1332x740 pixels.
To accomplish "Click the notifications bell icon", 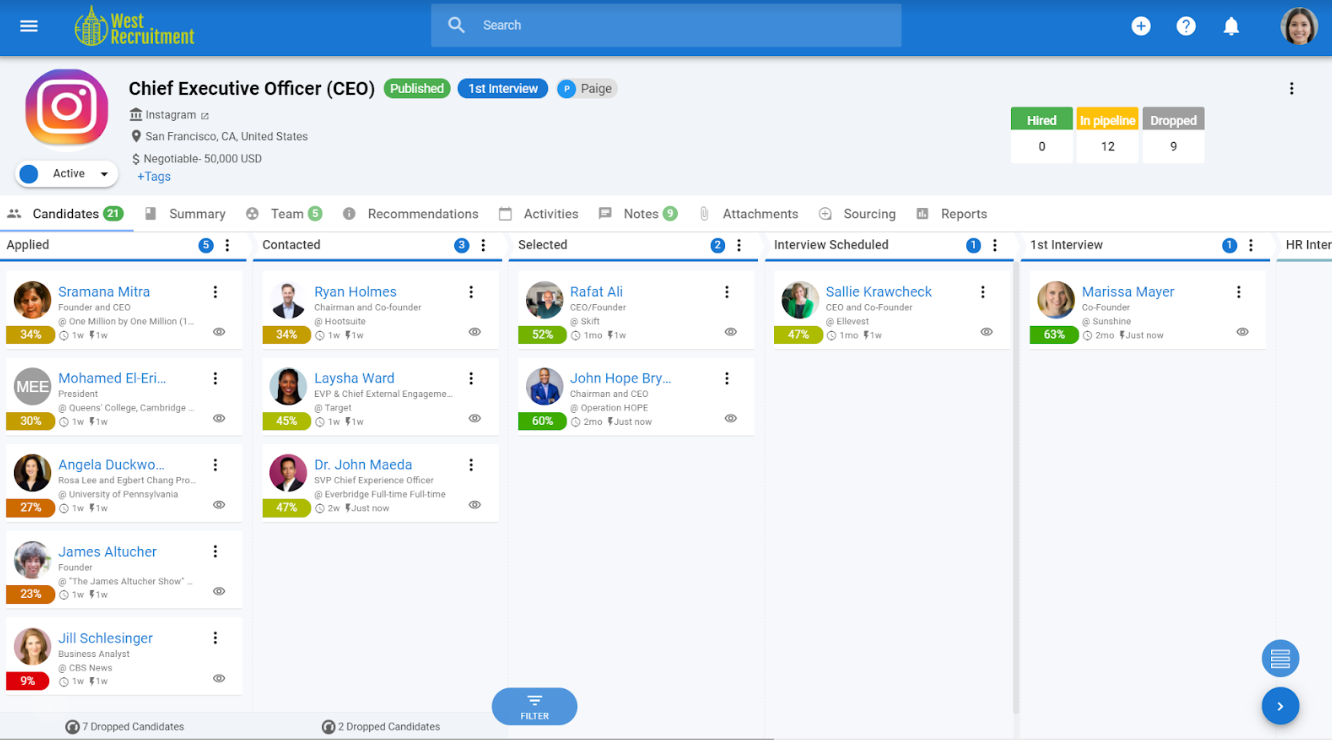I will pos(1231,26).
